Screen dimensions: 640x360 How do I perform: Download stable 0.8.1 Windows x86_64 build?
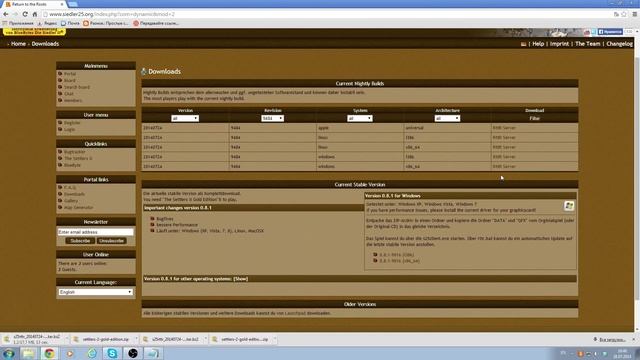(x=399, y=261)
